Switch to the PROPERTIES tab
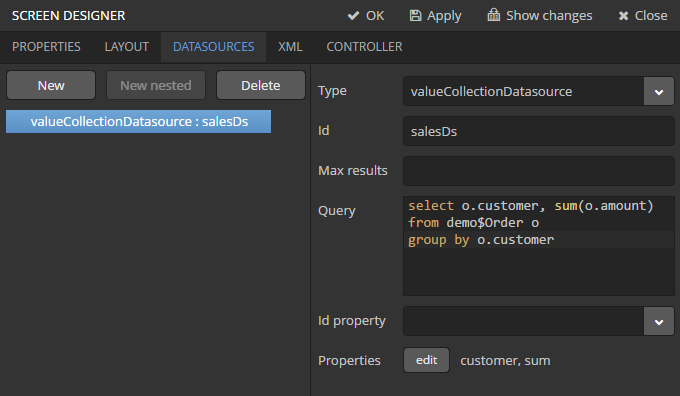Image resolution: width=680 pixels, height=396 pixels. pyautogui.click(x=46, y=47)
